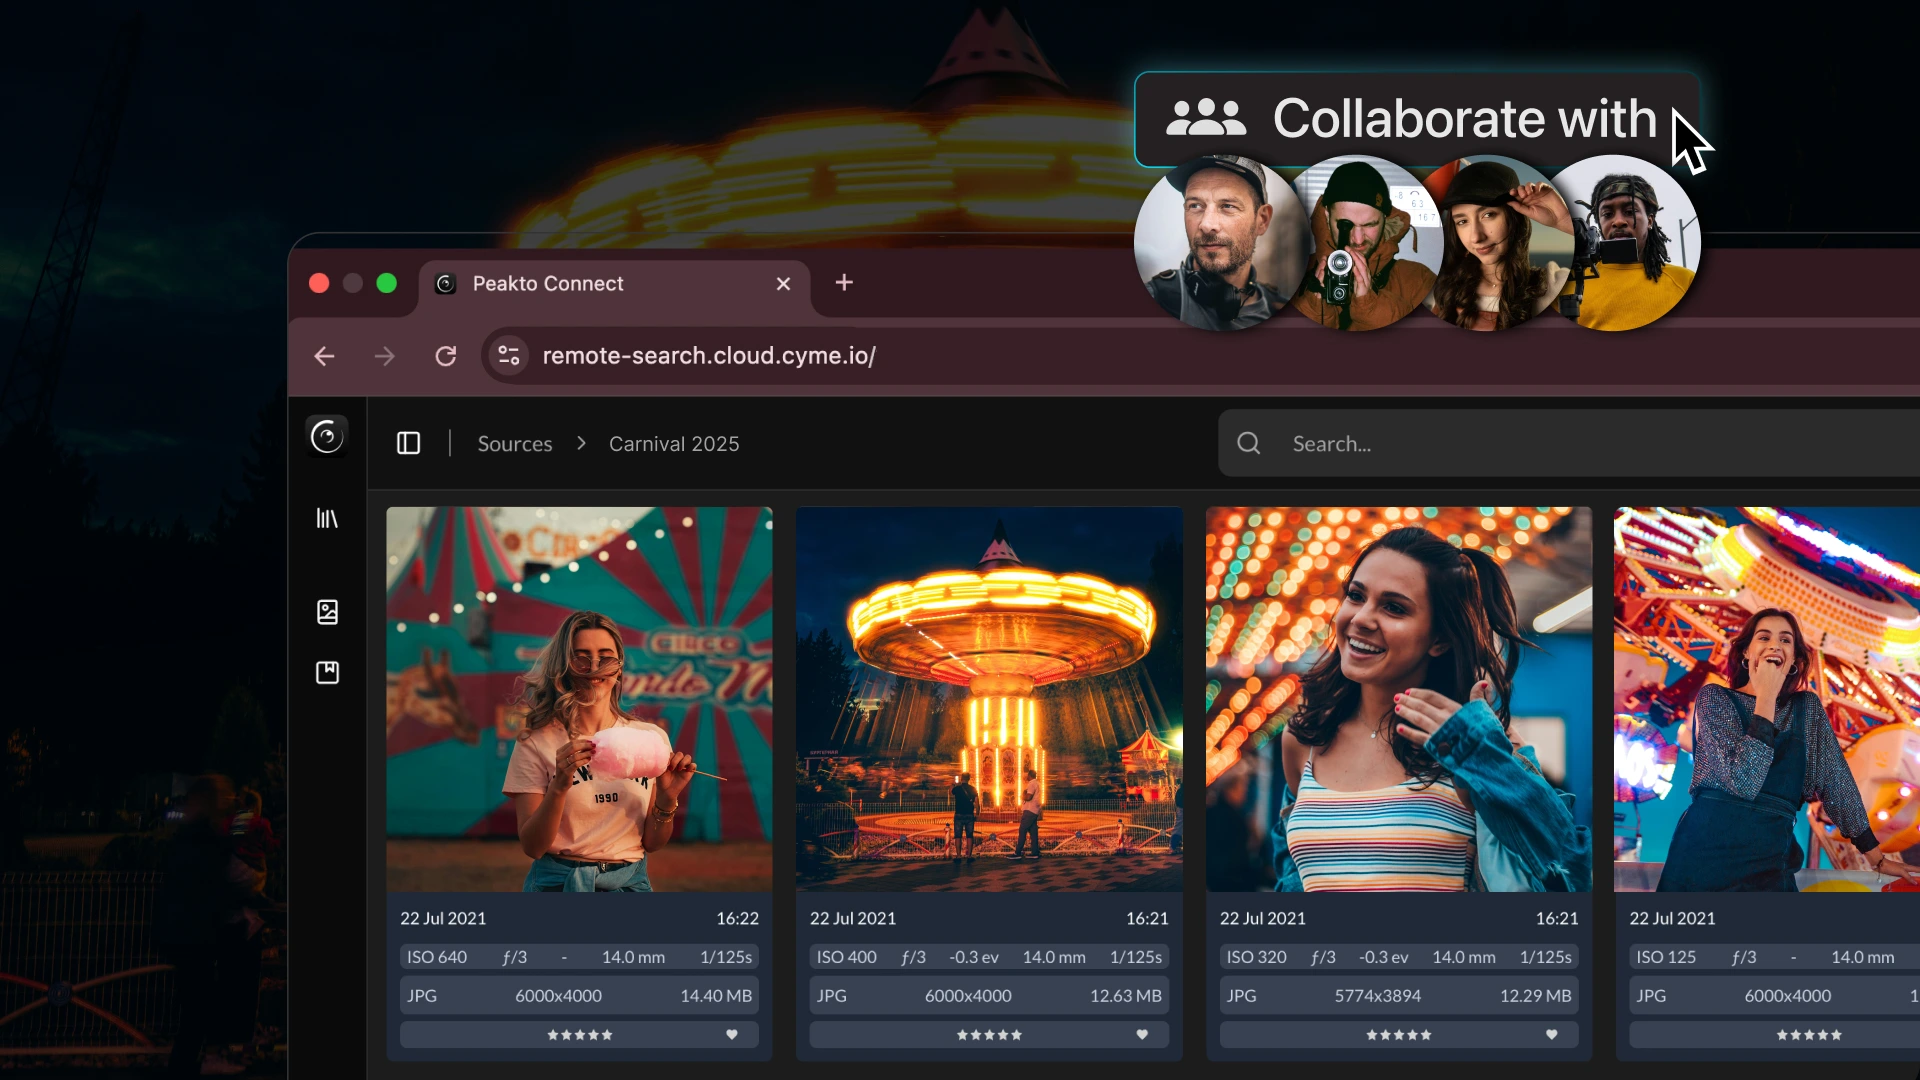This screenshot has width=1920, height=1080.
Task: Click the URL remote-search.cloud.cyme.io
Action: pyautogui.click(x=709, y=356)
